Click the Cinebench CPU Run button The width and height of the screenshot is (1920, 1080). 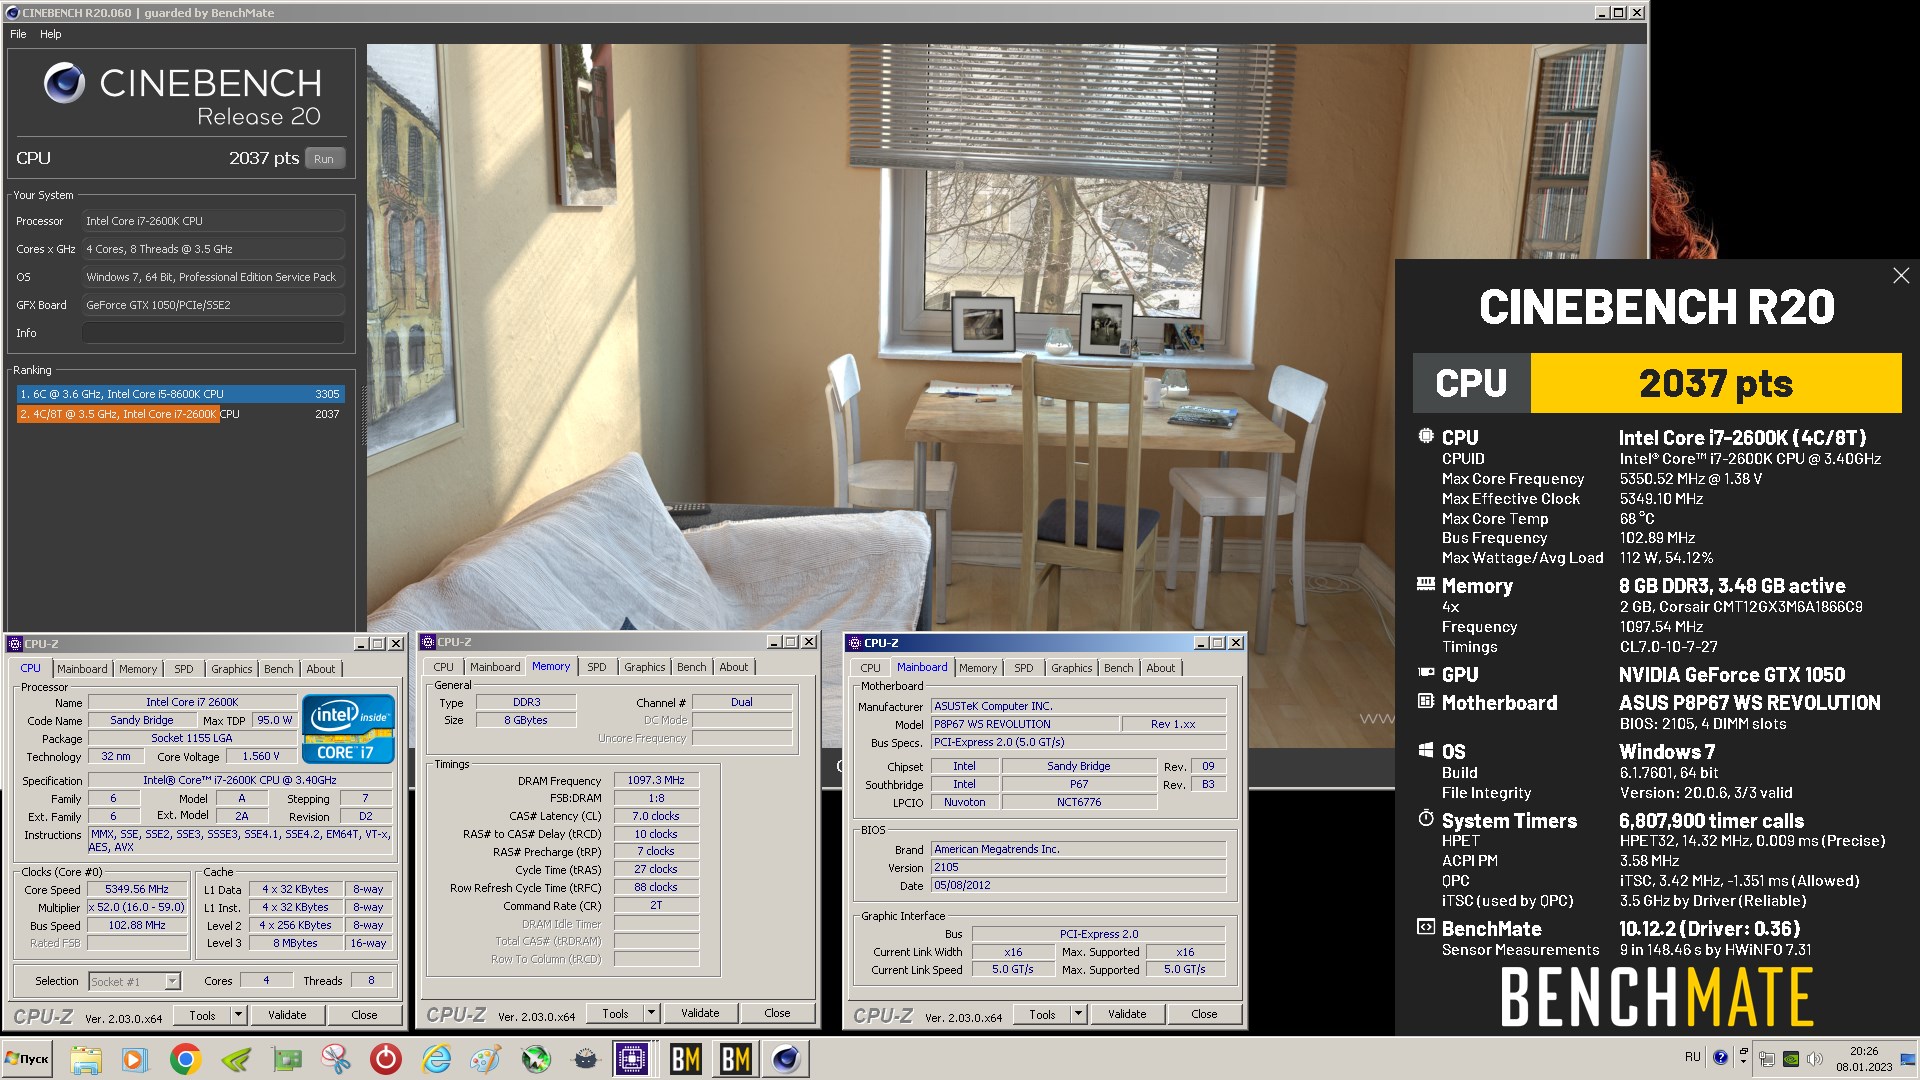(324, 159)
